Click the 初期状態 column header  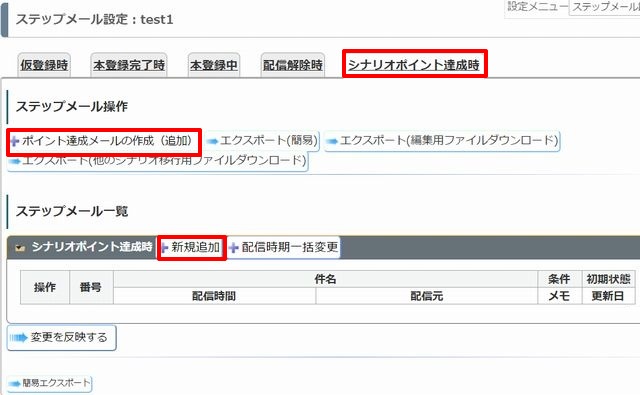(608, 279)
